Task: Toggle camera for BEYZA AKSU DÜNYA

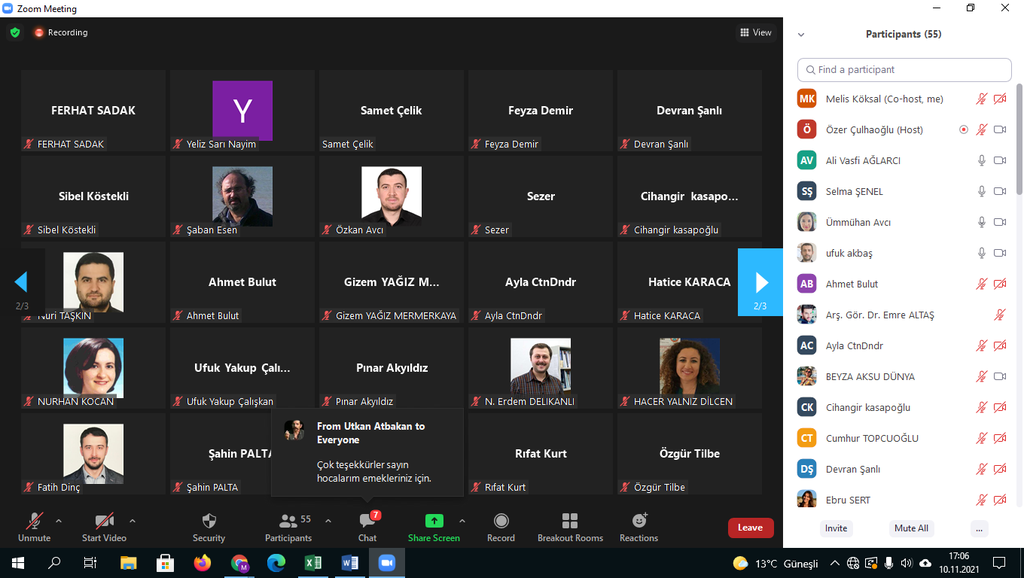Action: [x=1000, y=376]
